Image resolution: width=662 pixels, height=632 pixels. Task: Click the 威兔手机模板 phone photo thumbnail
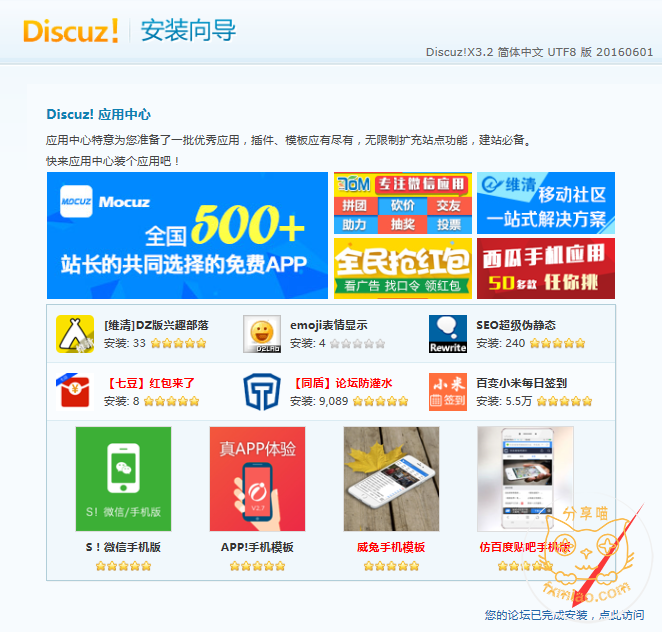391,479
